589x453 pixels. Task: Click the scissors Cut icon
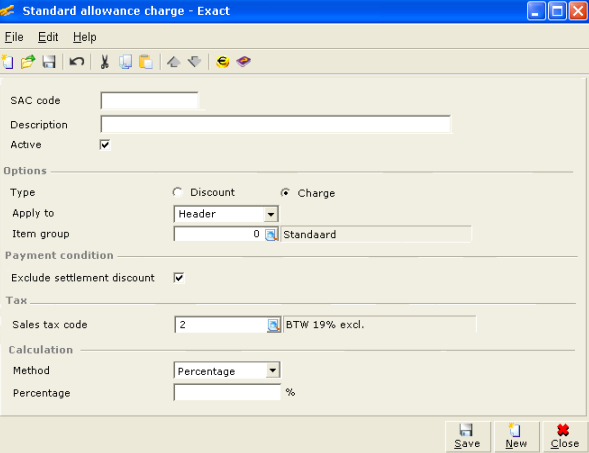coord(104,62)
